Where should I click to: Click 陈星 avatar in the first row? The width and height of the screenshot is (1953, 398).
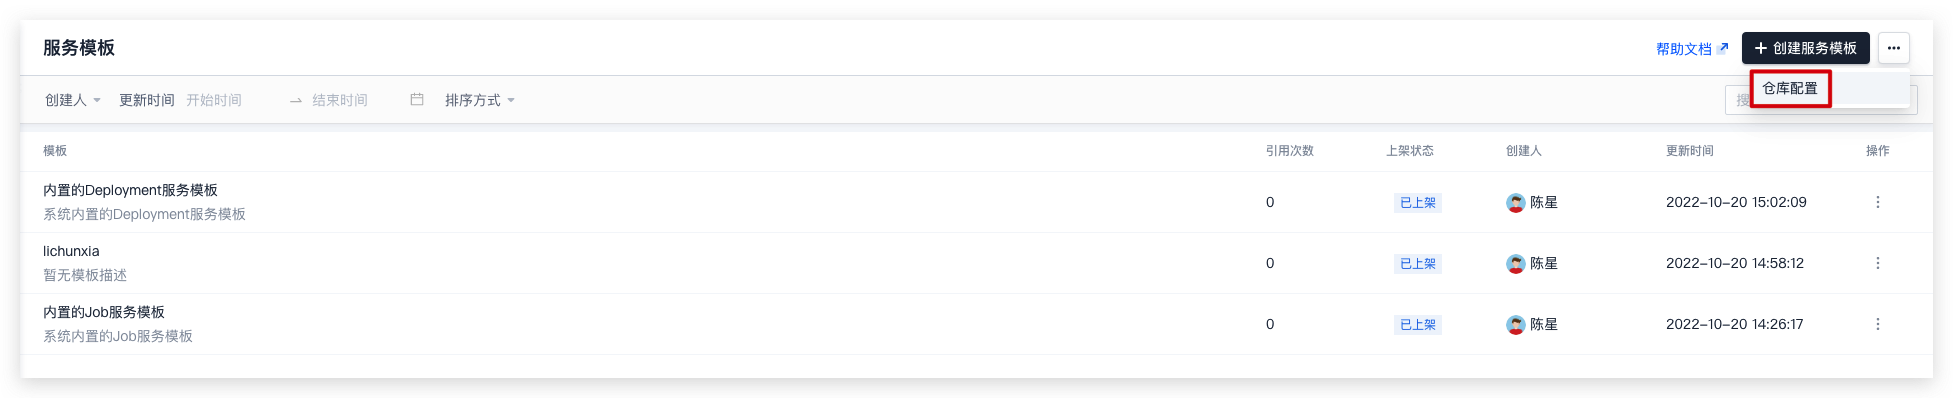click(1516, 203)
